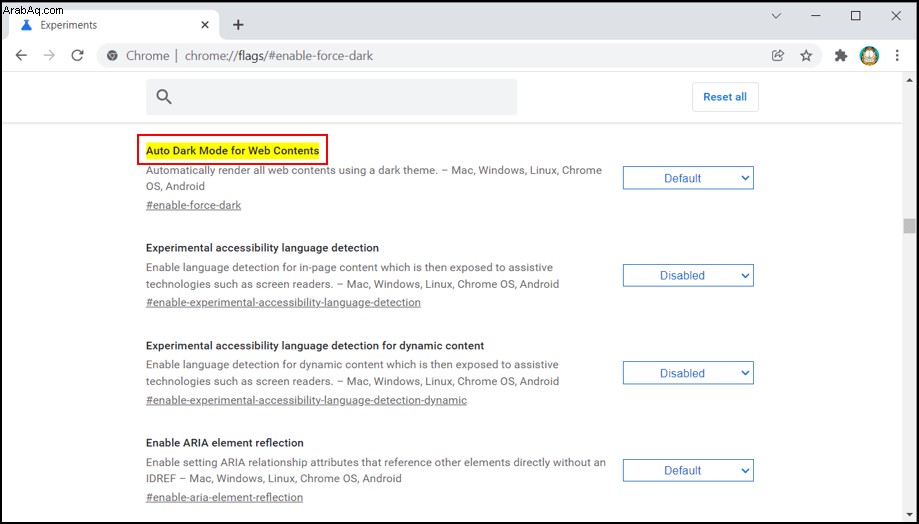Share this page via the share icon
This screenshot has width=919, height=524.
point(778,56)
